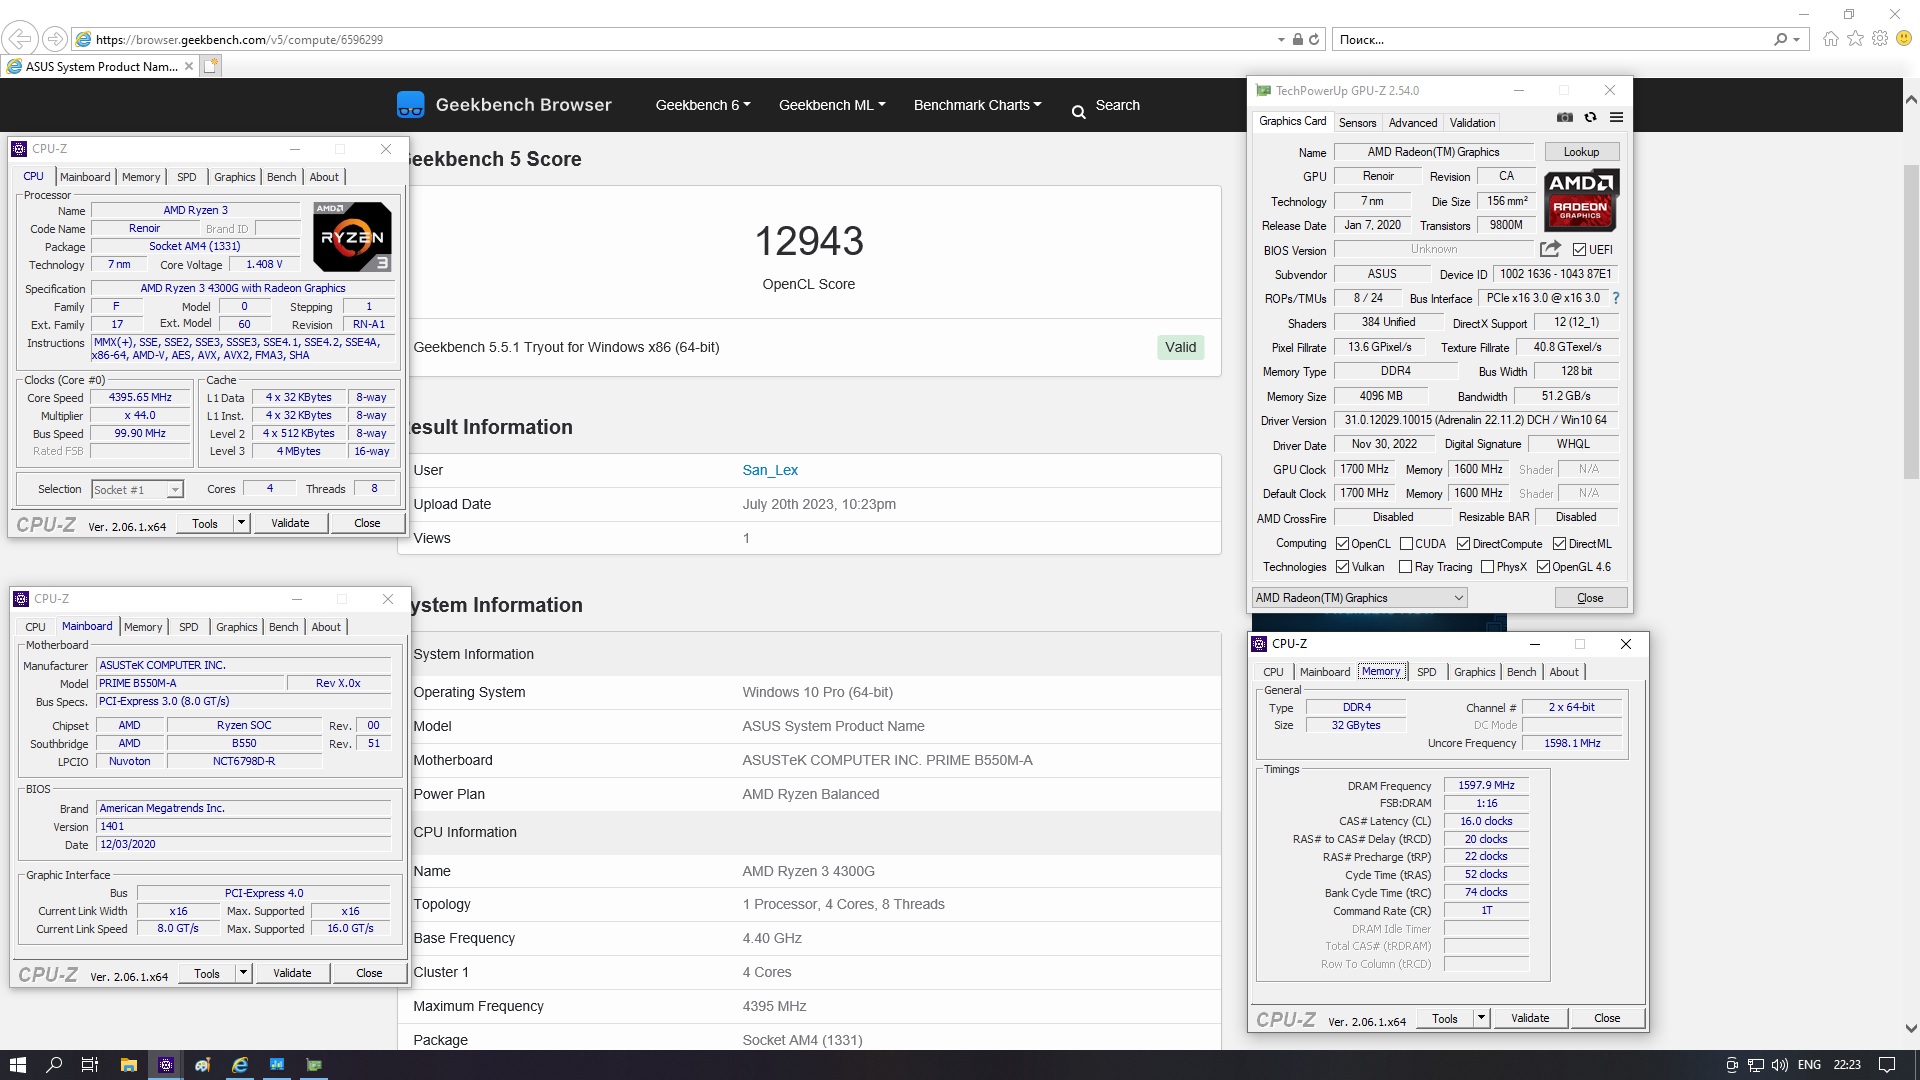
Task: Click the GPU-Z taskbar icon
Action: coord(314,1065)
